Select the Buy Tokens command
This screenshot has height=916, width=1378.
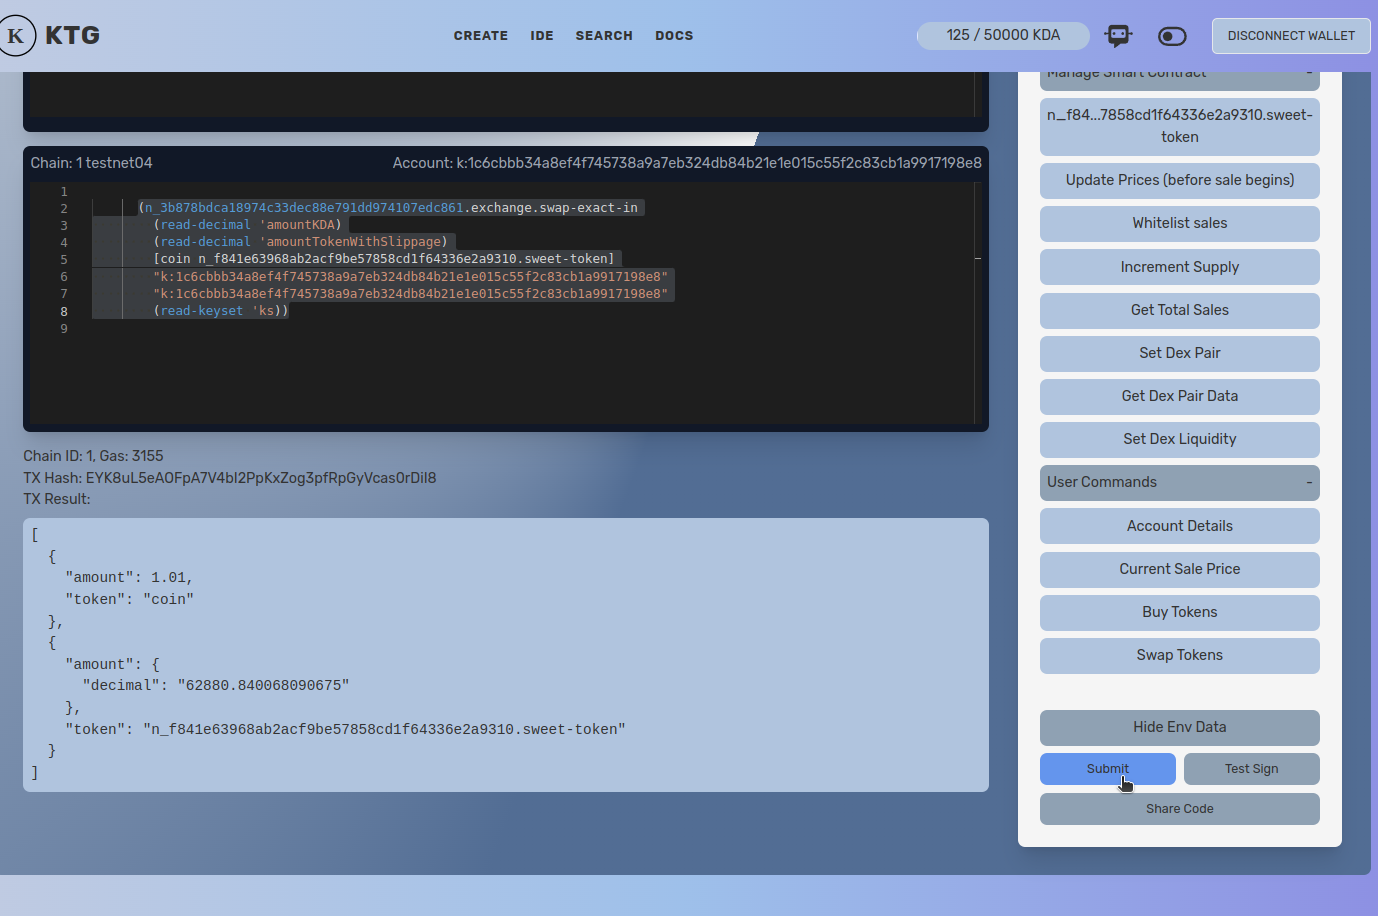(1180, 612)
